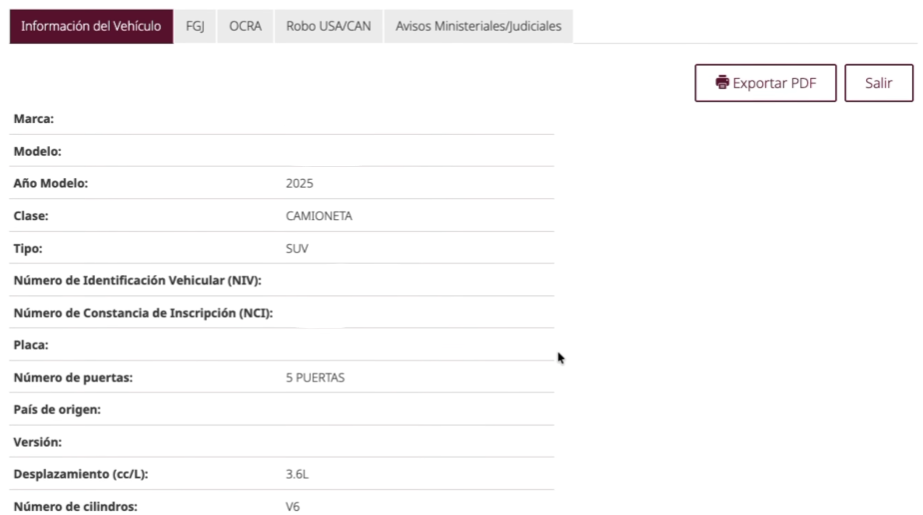Click the Número de Constancia de Inscripción label

coord(143,313)
